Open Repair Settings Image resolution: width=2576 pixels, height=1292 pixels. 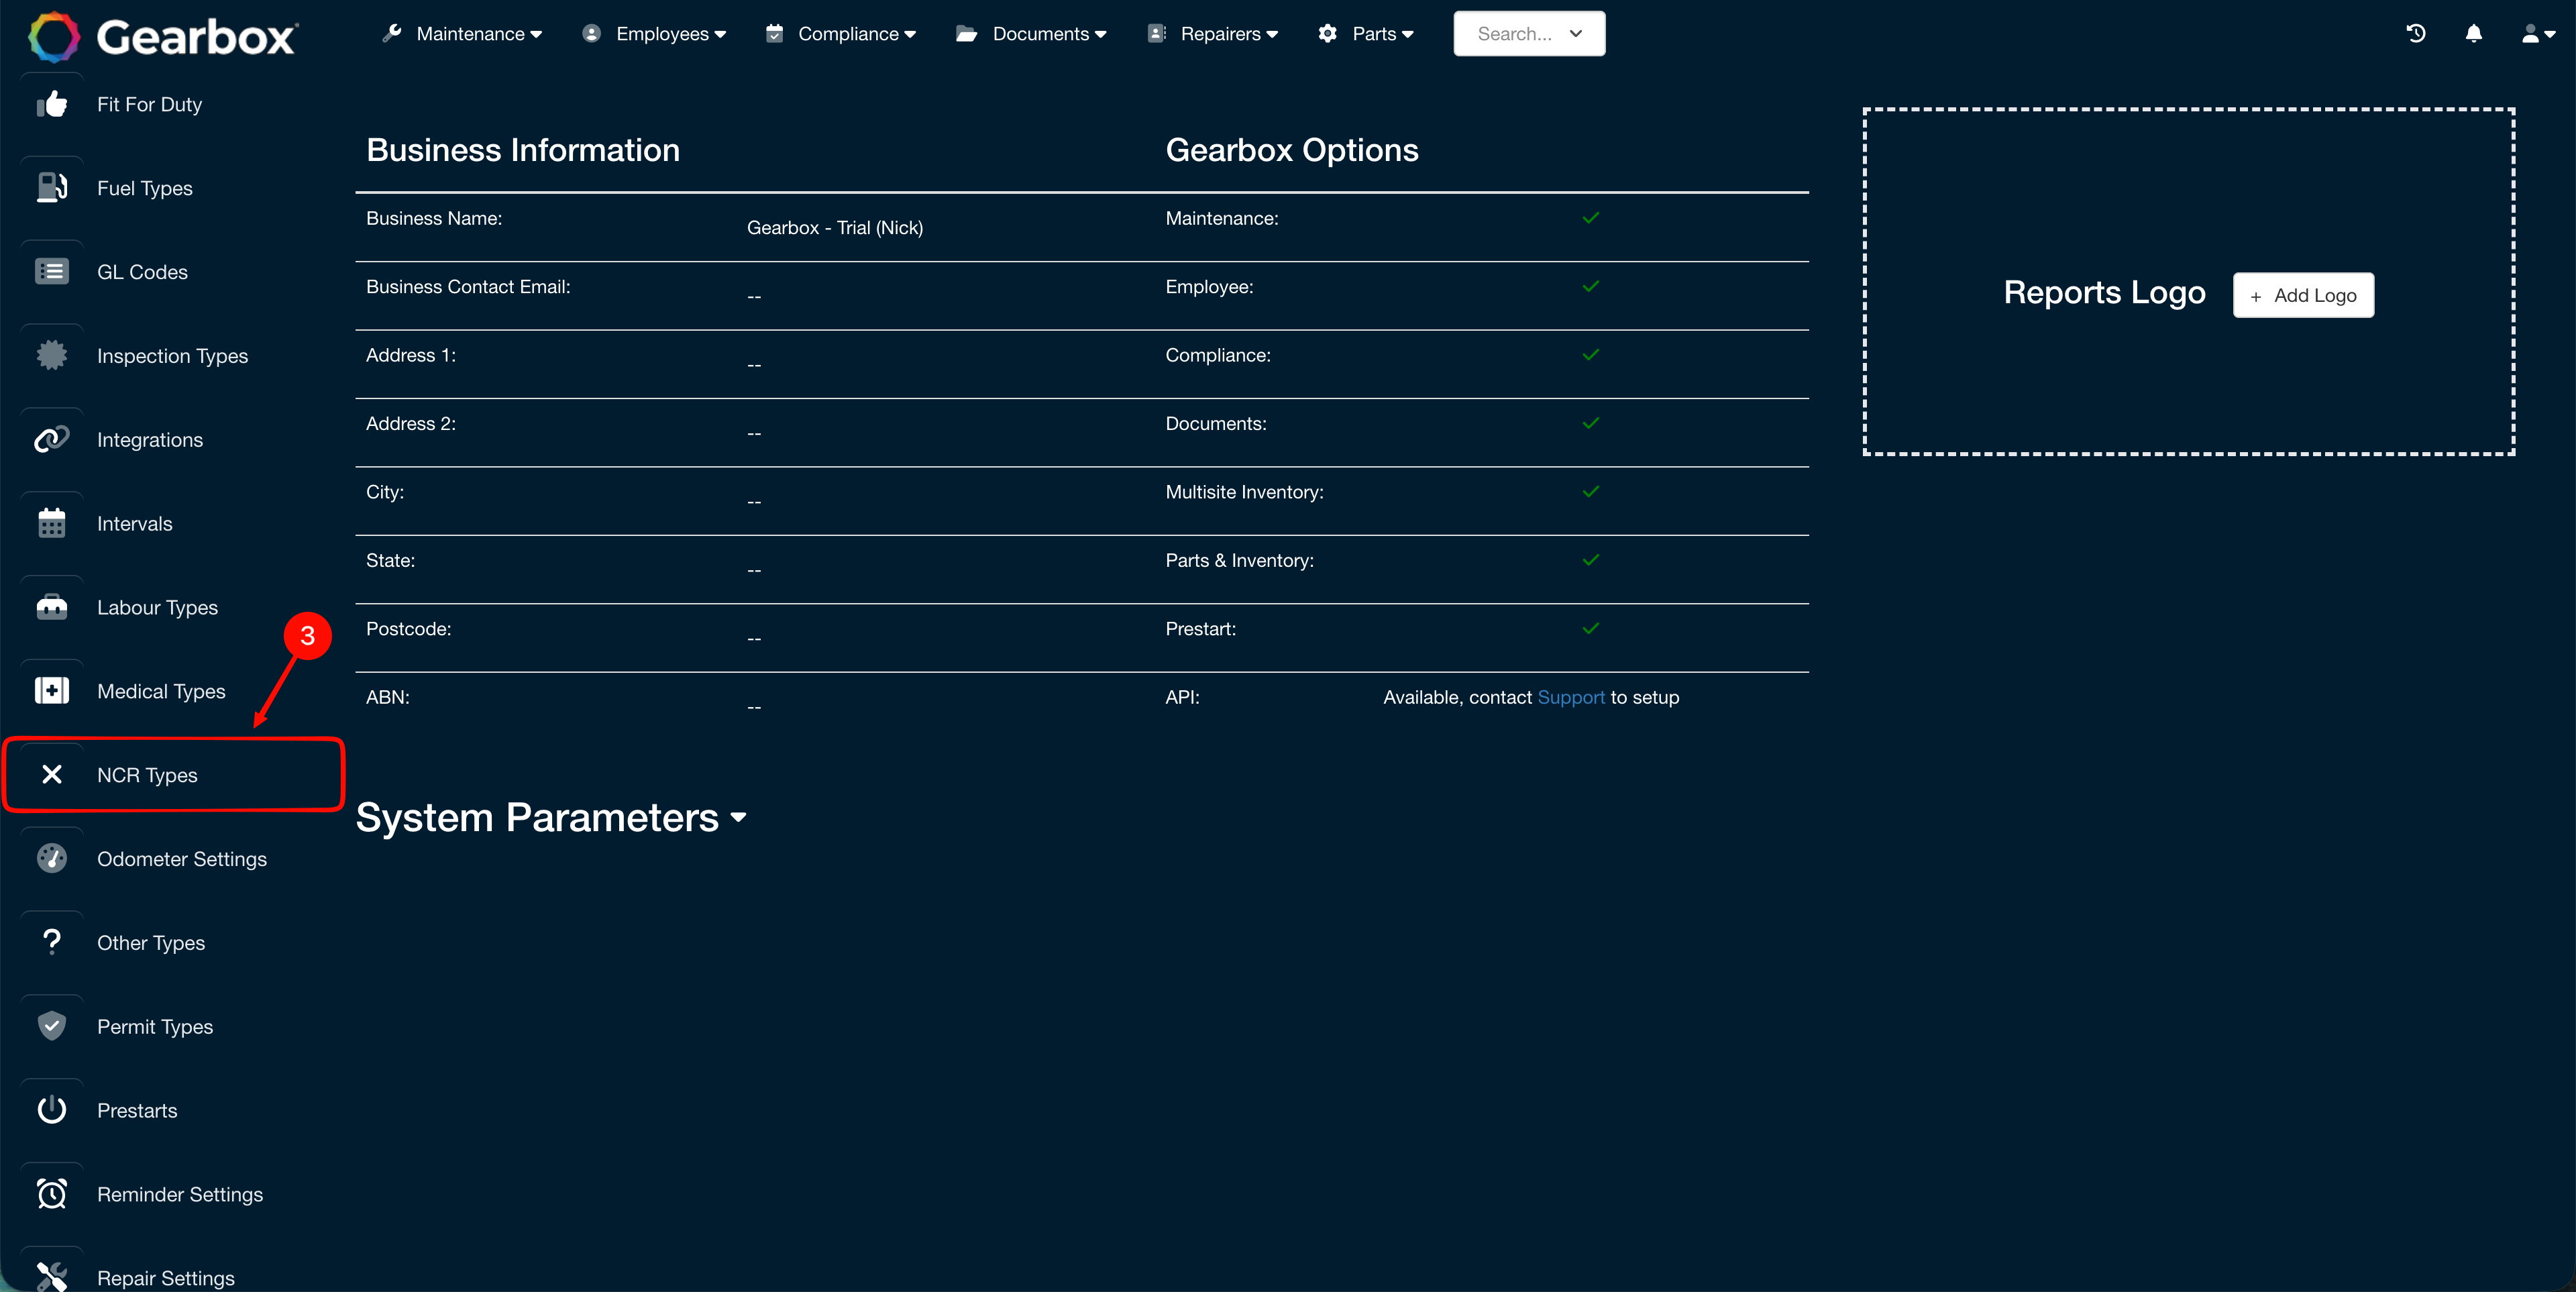[166, 1278]
